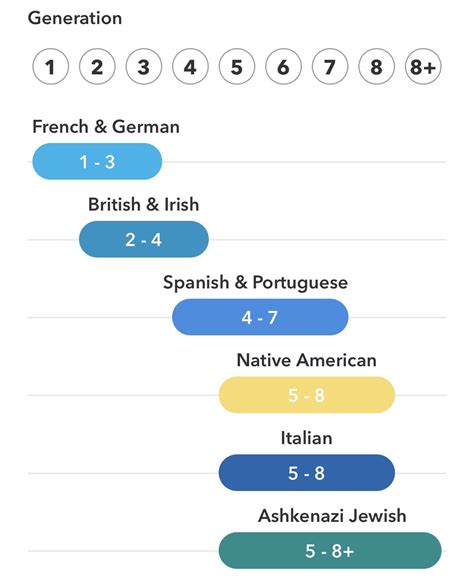The height and width of the screenshot is (586, 474).
Task: Click the Spanish & Portuguese label
Action: 255,283
